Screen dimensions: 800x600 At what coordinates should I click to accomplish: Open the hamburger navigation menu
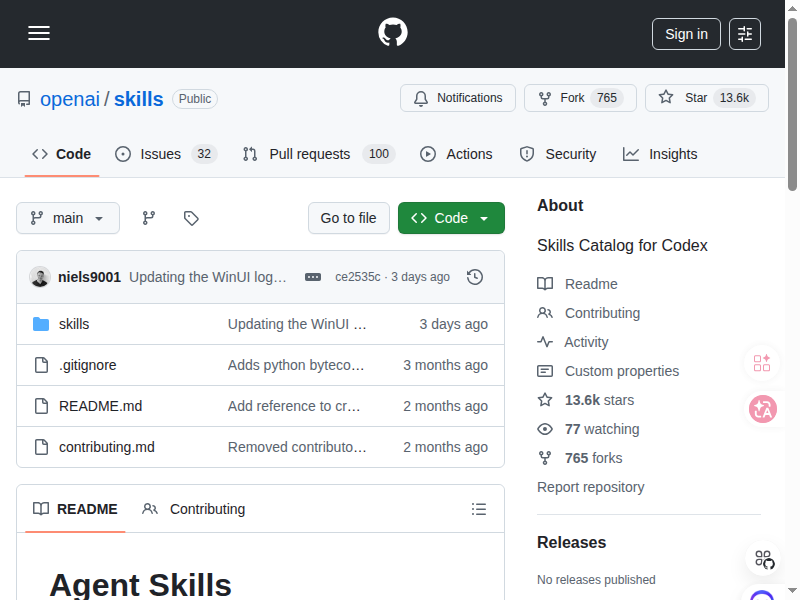click(39, 33)
